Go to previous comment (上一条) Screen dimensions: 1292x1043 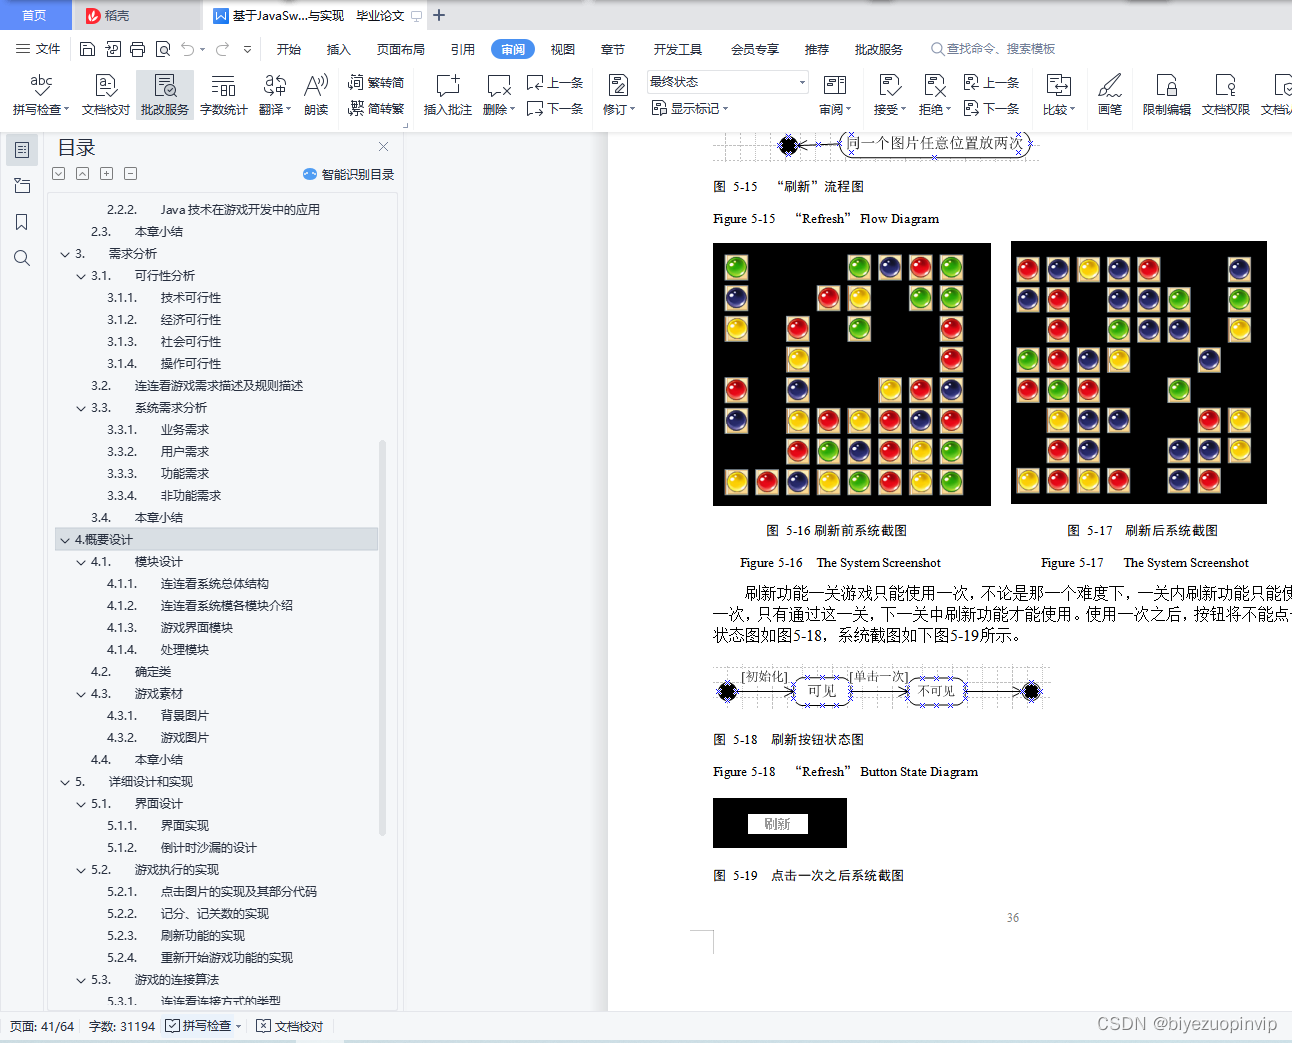coord(555,82)
